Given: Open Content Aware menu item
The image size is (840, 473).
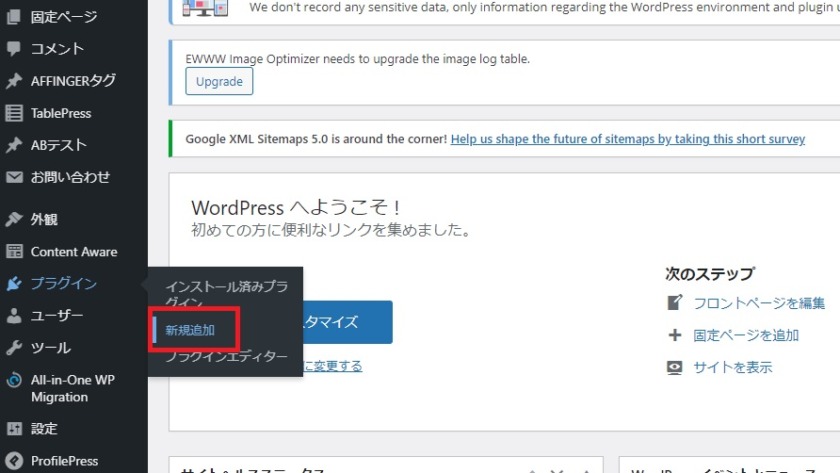Looking at the screenshot, I should pos(74,251).
